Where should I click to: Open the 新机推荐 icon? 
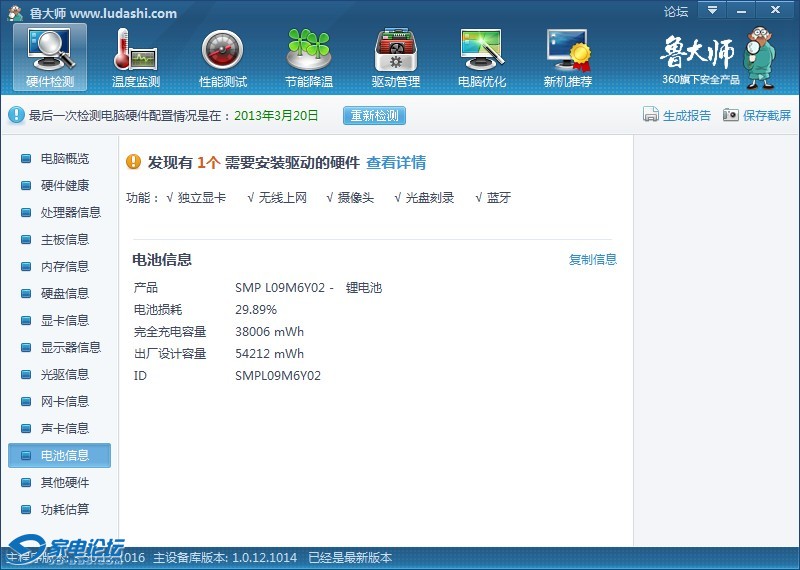tap(567, 50)
